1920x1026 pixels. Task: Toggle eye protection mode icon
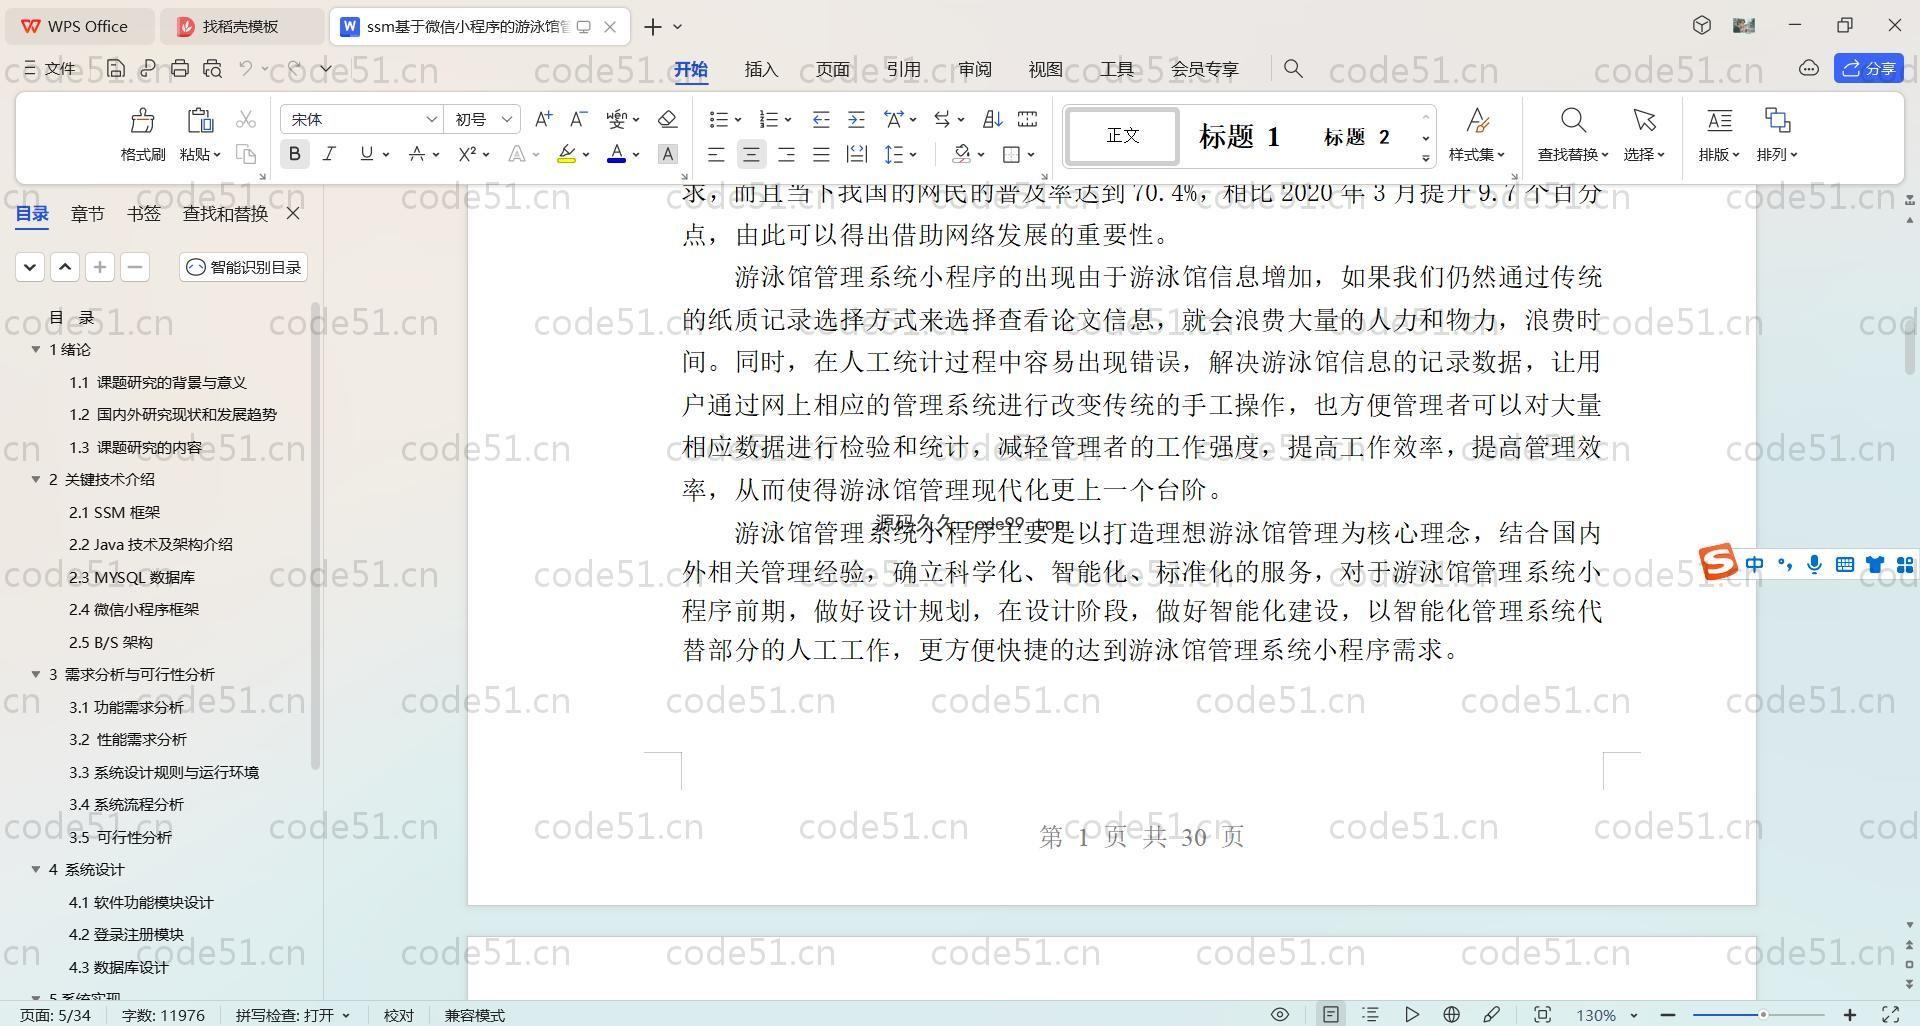(x=1279, y=1014)
